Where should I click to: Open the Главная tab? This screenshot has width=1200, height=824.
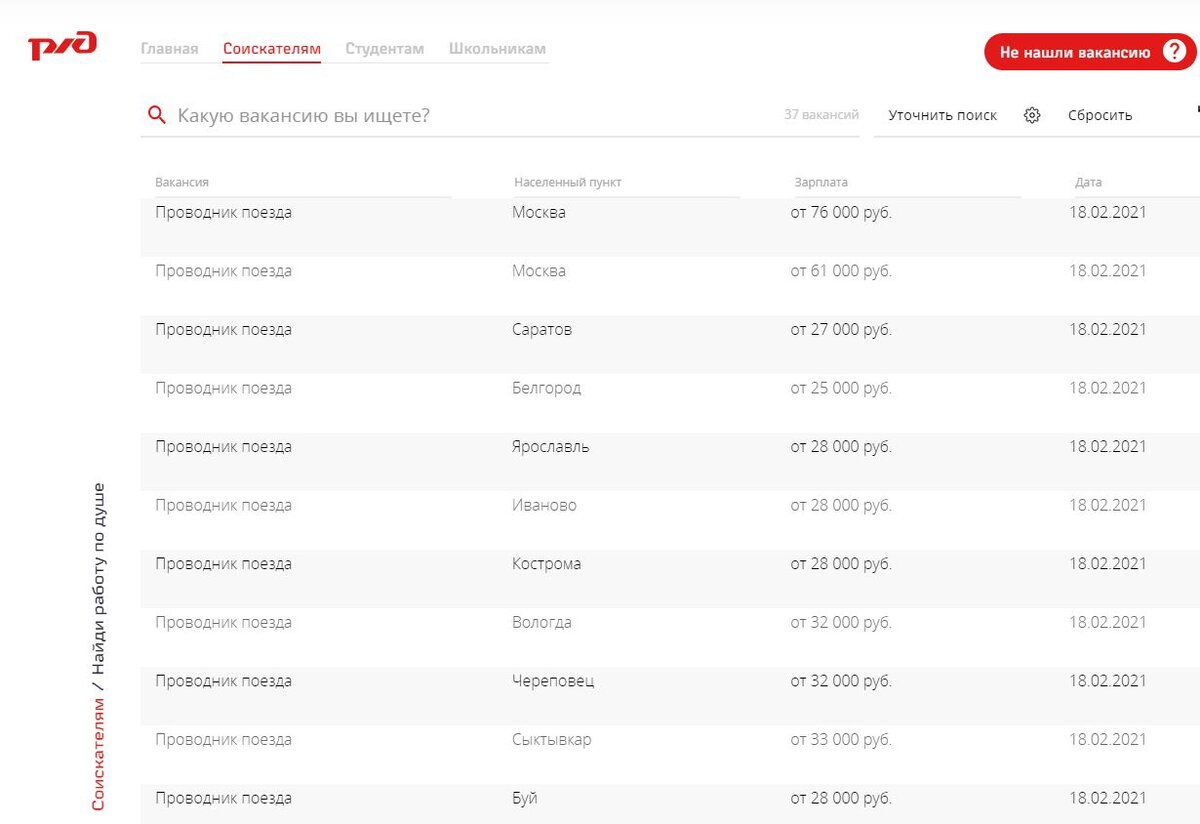click(x=169, y=48)
